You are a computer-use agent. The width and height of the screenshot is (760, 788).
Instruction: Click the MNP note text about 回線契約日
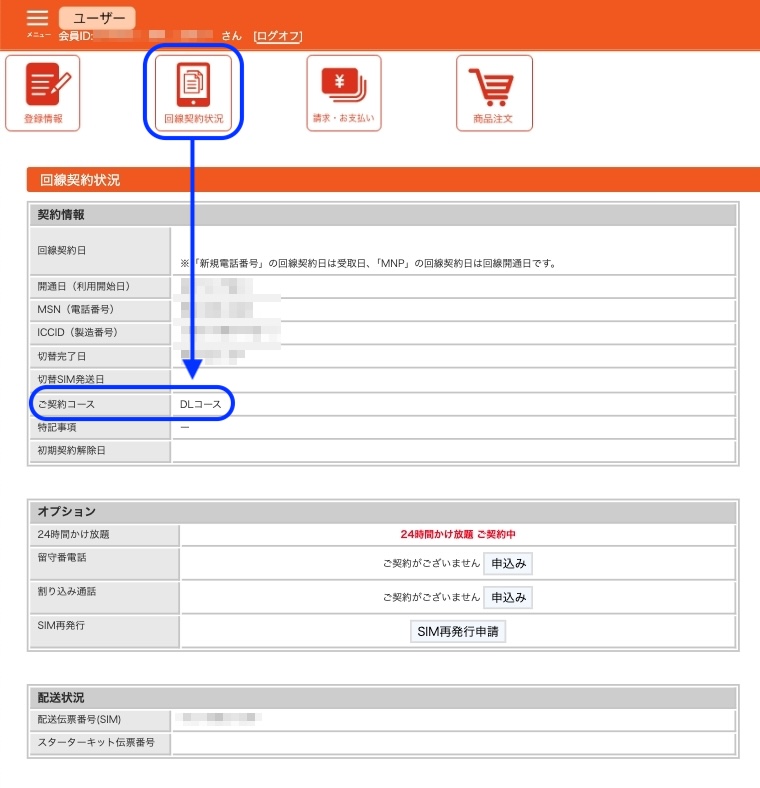[368, 263]
